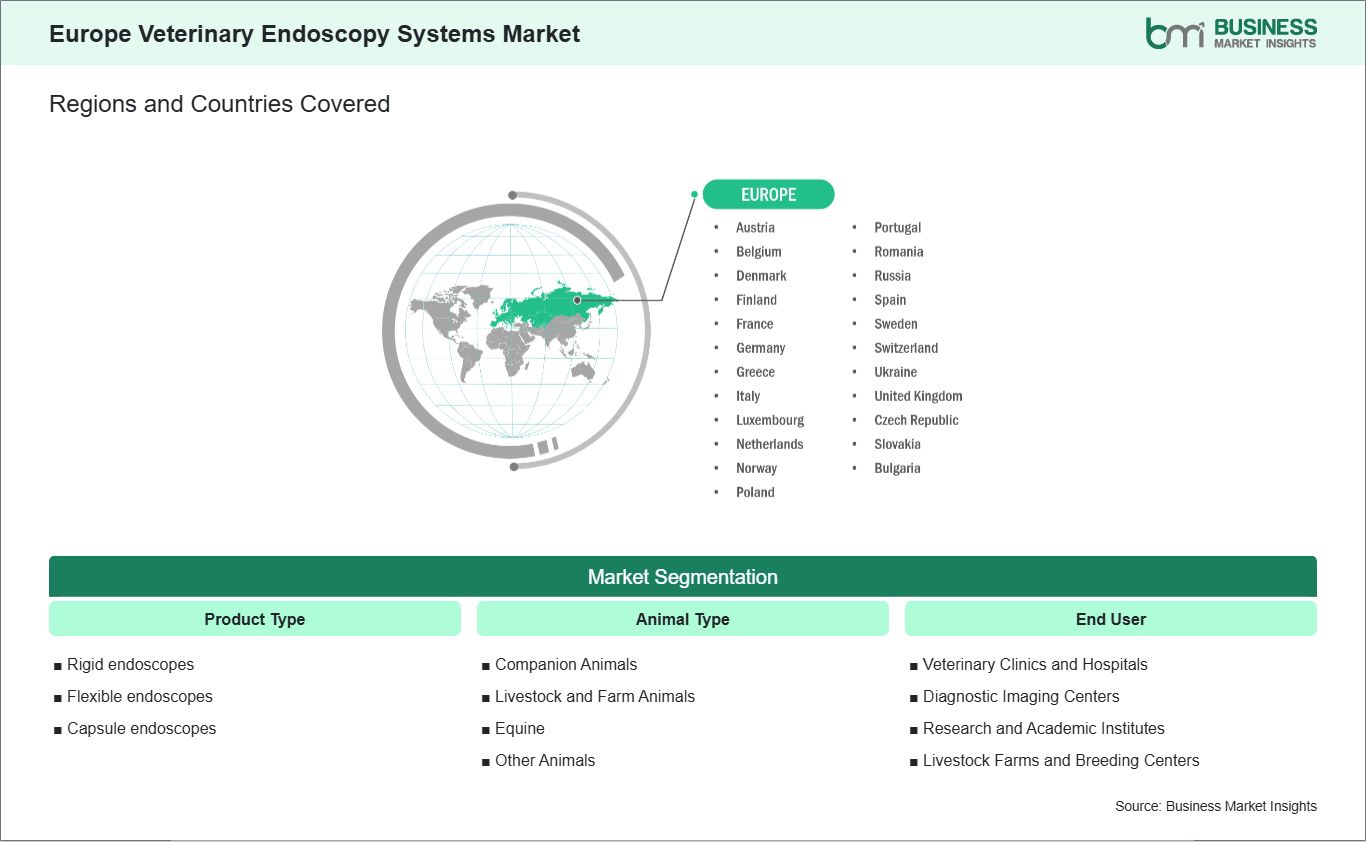This screenshot has width=1366, height=842.
Task: Click 'Diagnostic Imaging Centers' entry
Action: (1021, 696)
